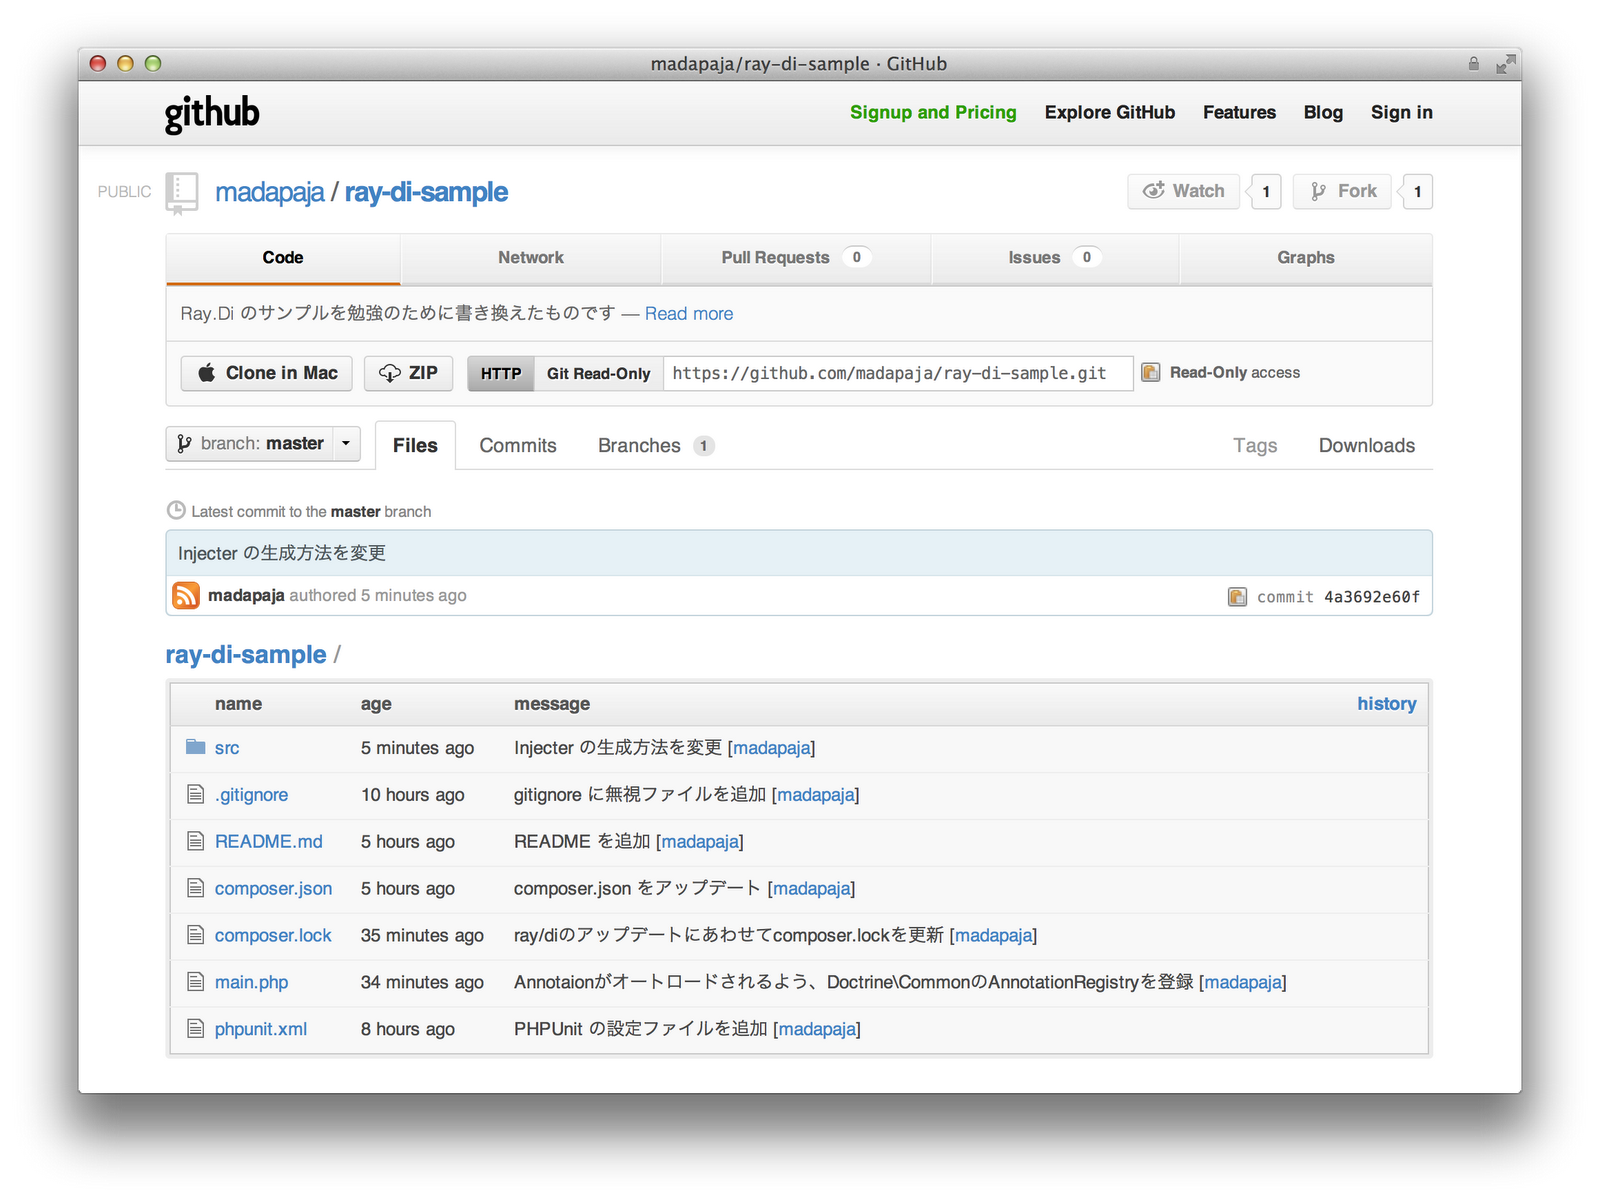The image size is (1600, 1202).
Task: Click the clone URL text field
Action: [x=898, y=373]
